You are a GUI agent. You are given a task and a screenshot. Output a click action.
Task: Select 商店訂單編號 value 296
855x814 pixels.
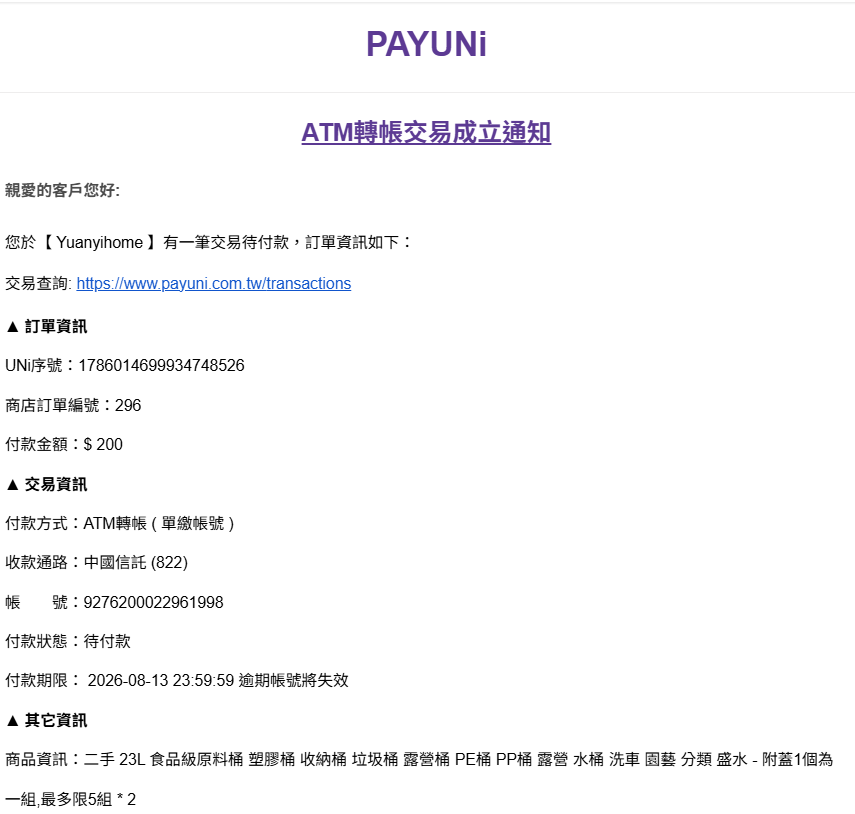coord(128,405)
